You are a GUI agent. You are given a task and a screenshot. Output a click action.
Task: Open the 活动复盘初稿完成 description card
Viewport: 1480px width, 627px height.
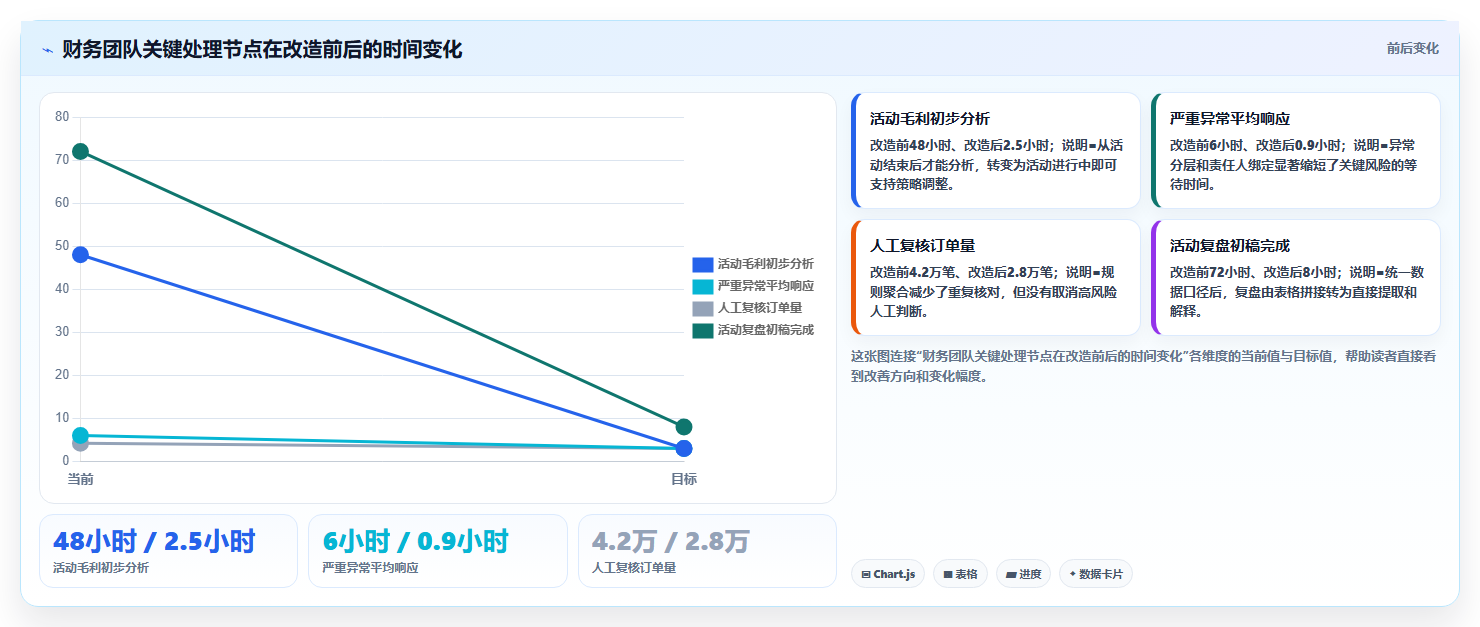[x=1296, y=278]
